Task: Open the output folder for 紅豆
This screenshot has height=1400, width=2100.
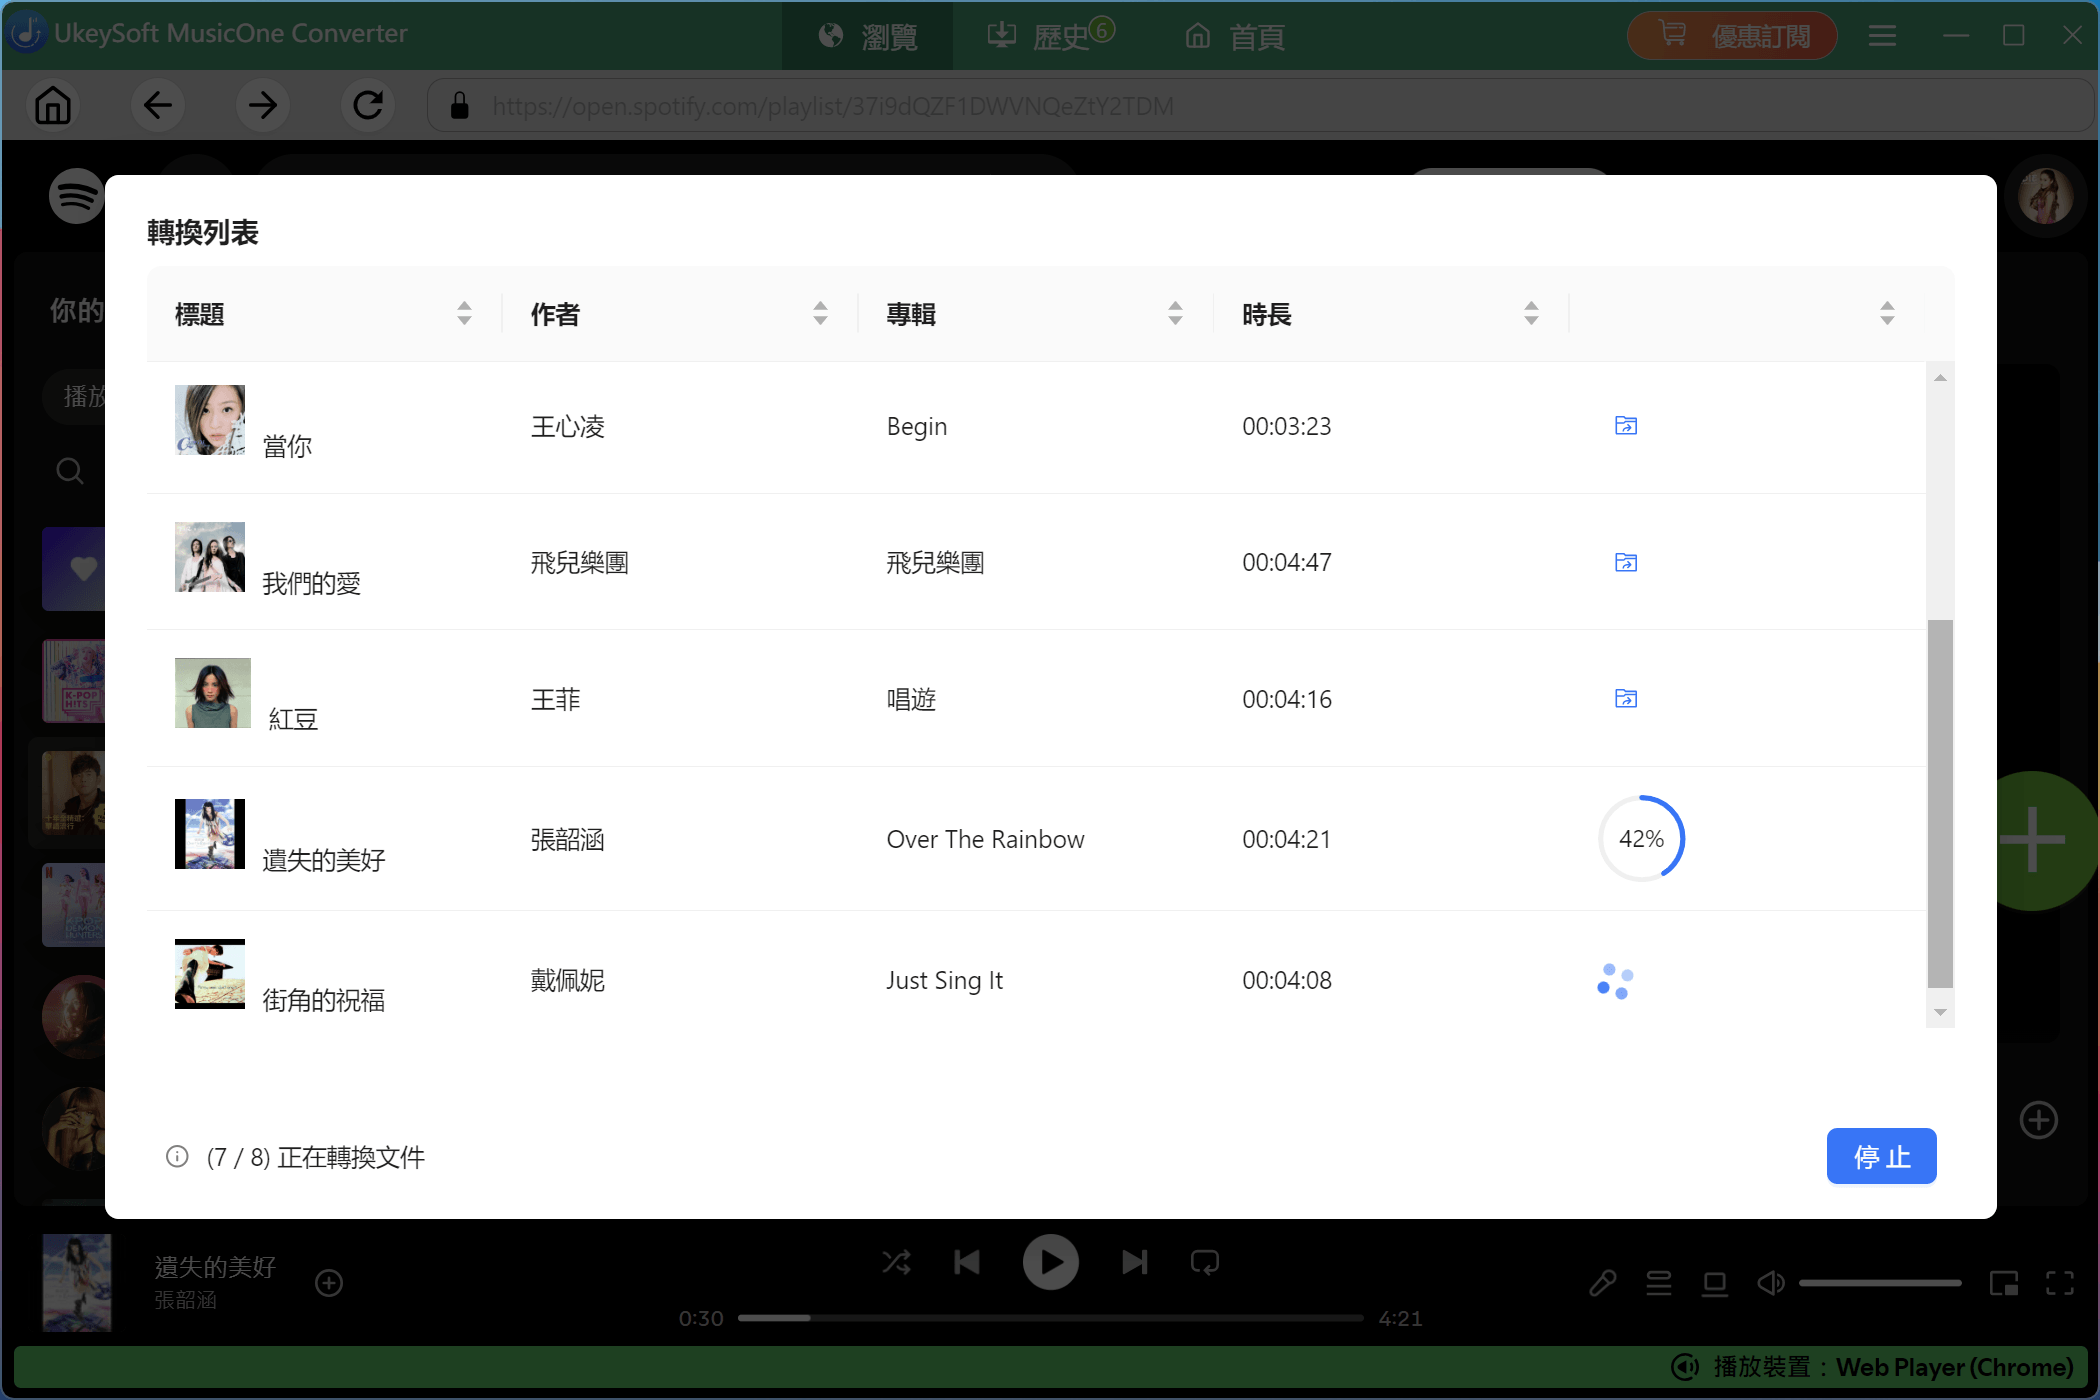Action: (x=1625, y=699)
